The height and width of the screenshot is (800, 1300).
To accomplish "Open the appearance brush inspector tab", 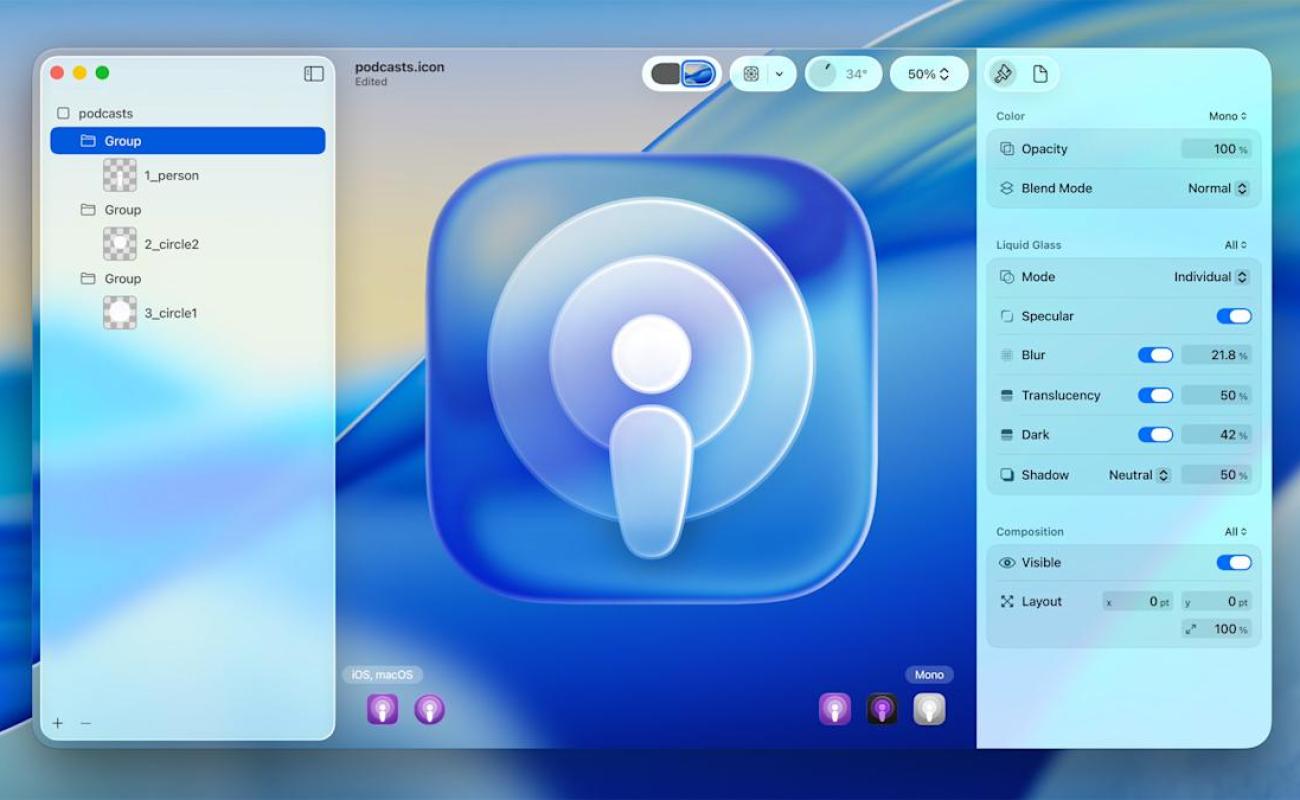I will point(1003,74).
